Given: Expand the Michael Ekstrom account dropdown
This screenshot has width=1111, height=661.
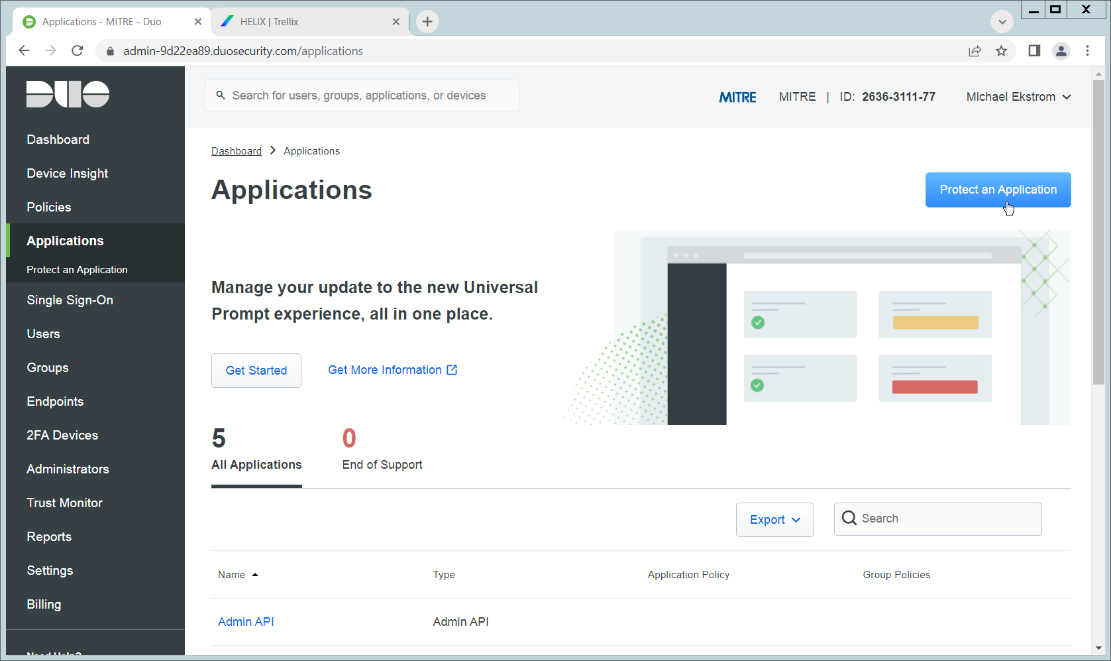Looking at the screenshot, I should 1018,97.
